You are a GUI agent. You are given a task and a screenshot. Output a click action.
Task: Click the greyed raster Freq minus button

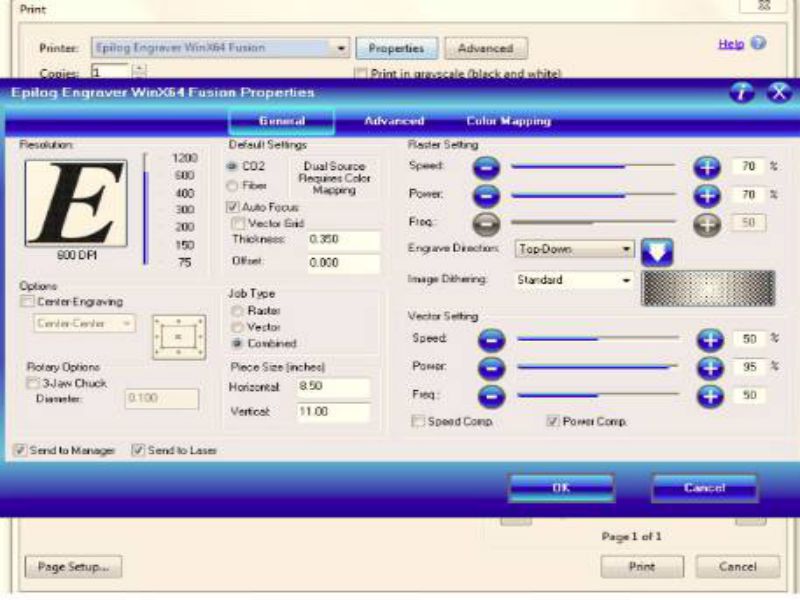(x=486, y=224)
